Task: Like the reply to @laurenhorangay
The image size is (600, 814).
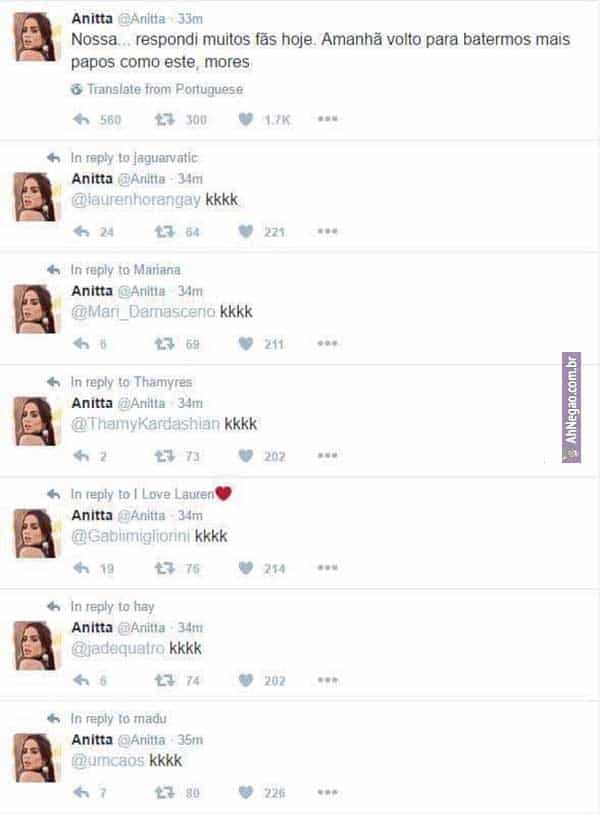Action: (x=246, y=231)
